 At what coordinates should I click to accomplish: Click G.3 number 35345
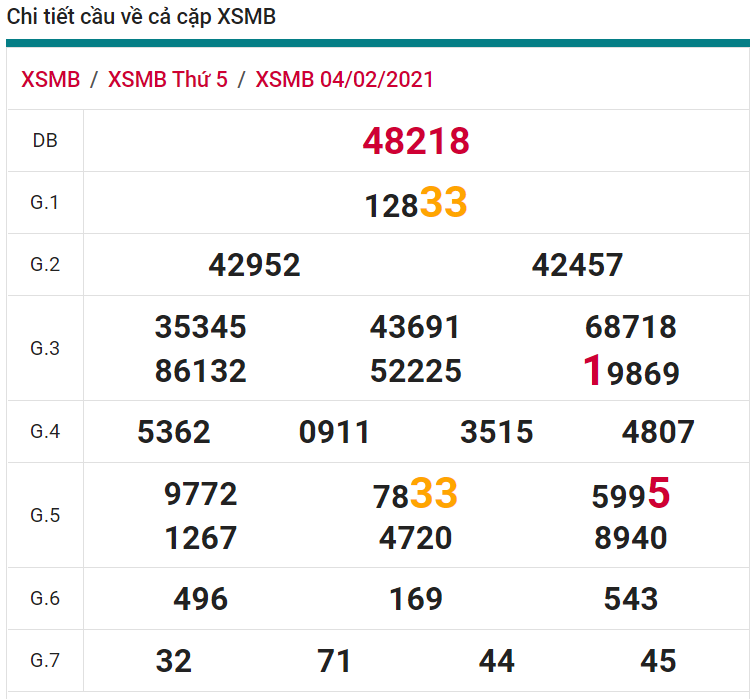pyautogui.click(x=200, y=327)
